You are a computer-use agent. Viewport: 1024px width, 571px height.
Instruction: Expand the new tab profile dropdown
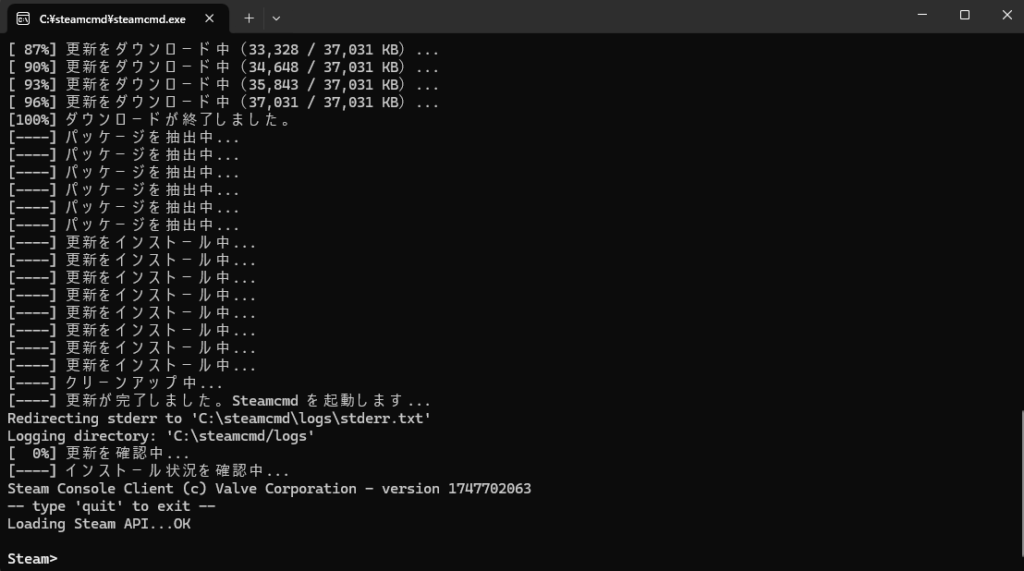(x=276, y=18)
